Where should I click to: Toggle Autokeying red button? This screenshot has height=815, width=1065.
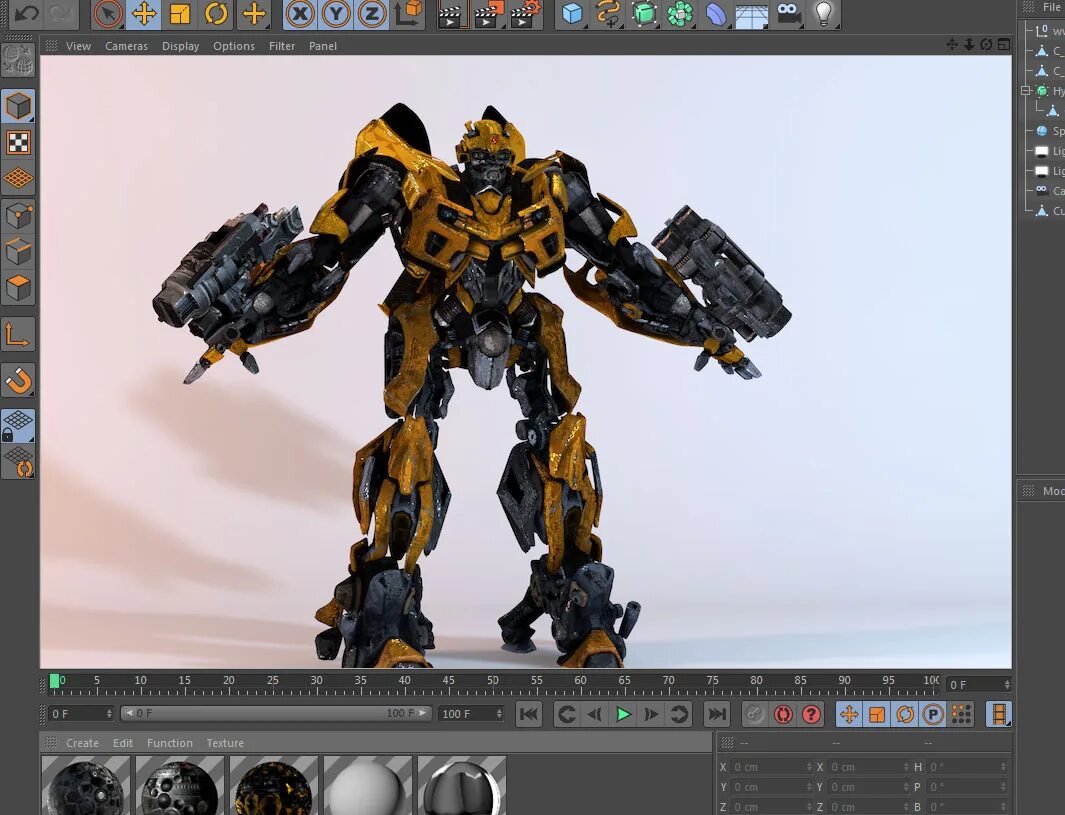pos(782,714)
